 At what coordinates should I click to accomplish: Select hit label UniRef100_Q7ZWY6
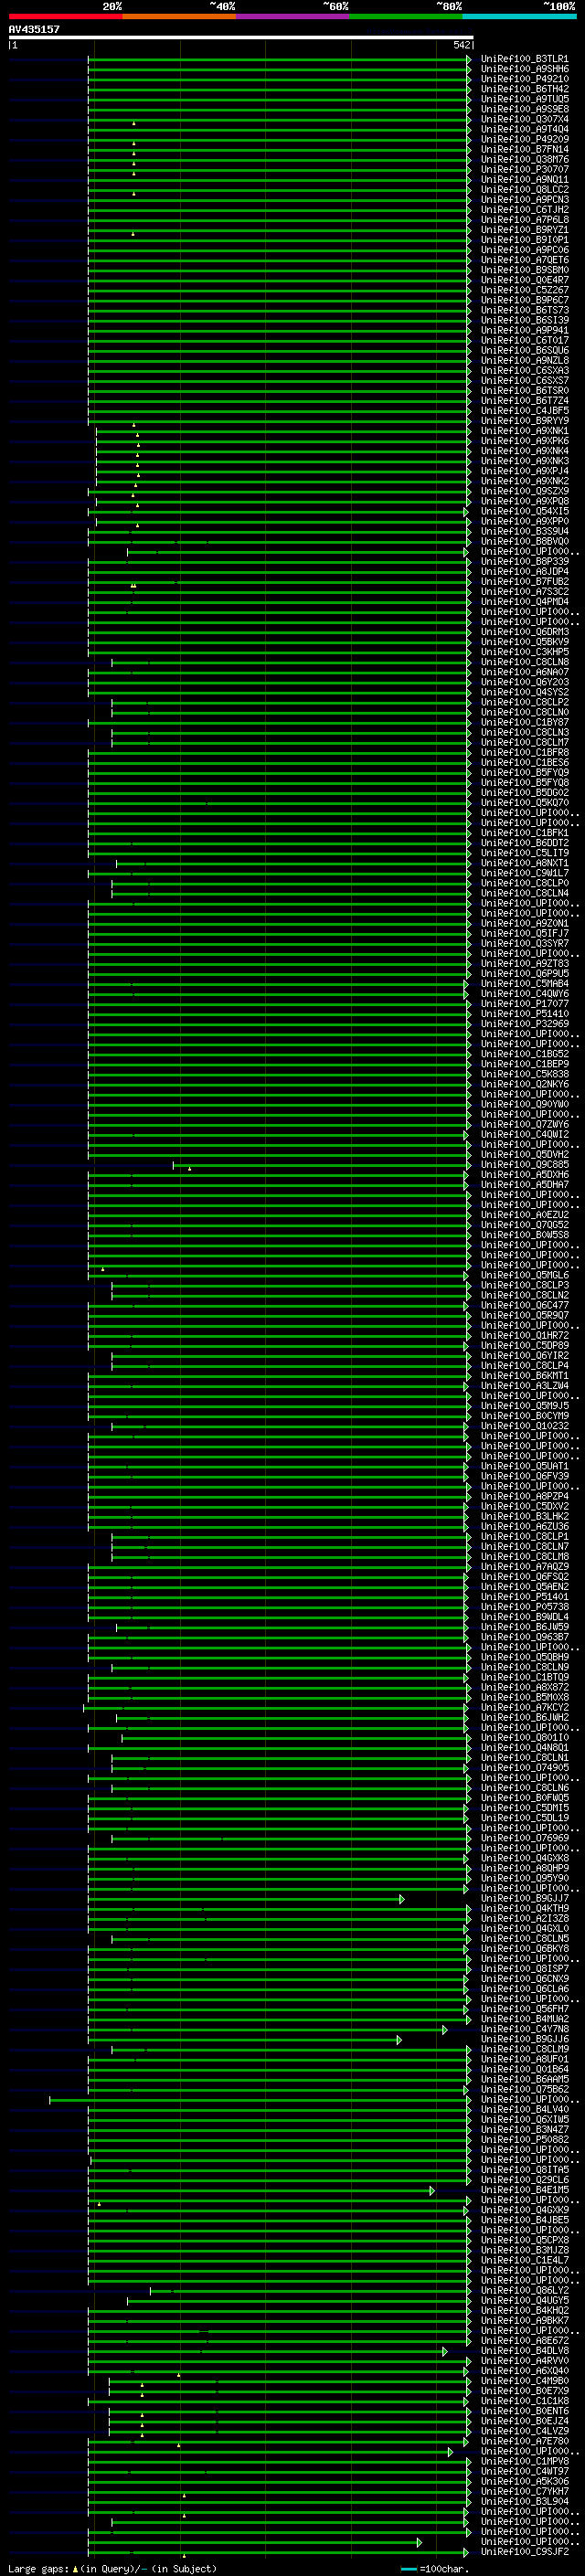525,1125
